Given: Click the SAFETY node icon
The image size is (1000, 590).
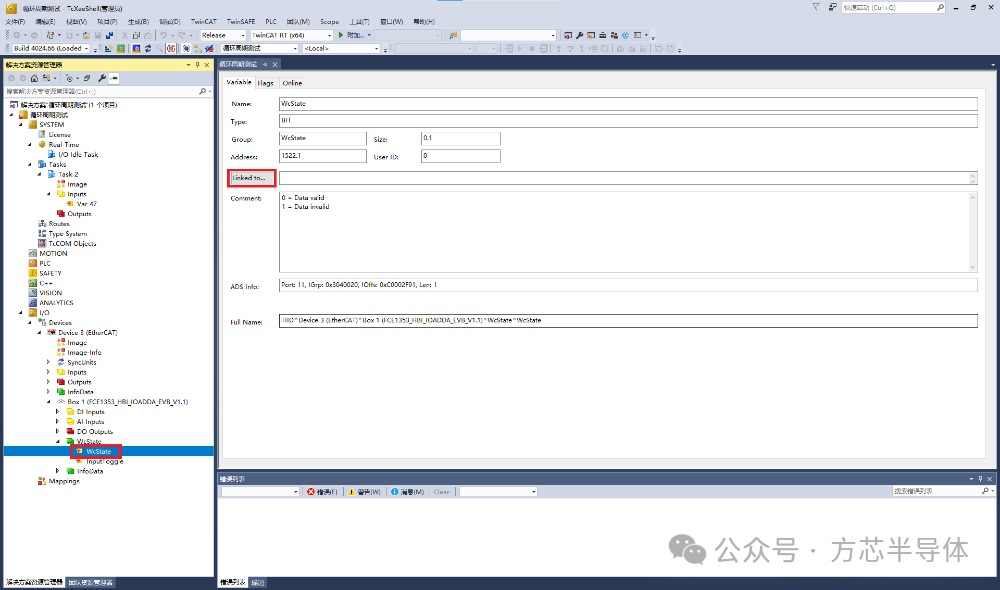Looking at the screenshot, I should tap(33, 273).
